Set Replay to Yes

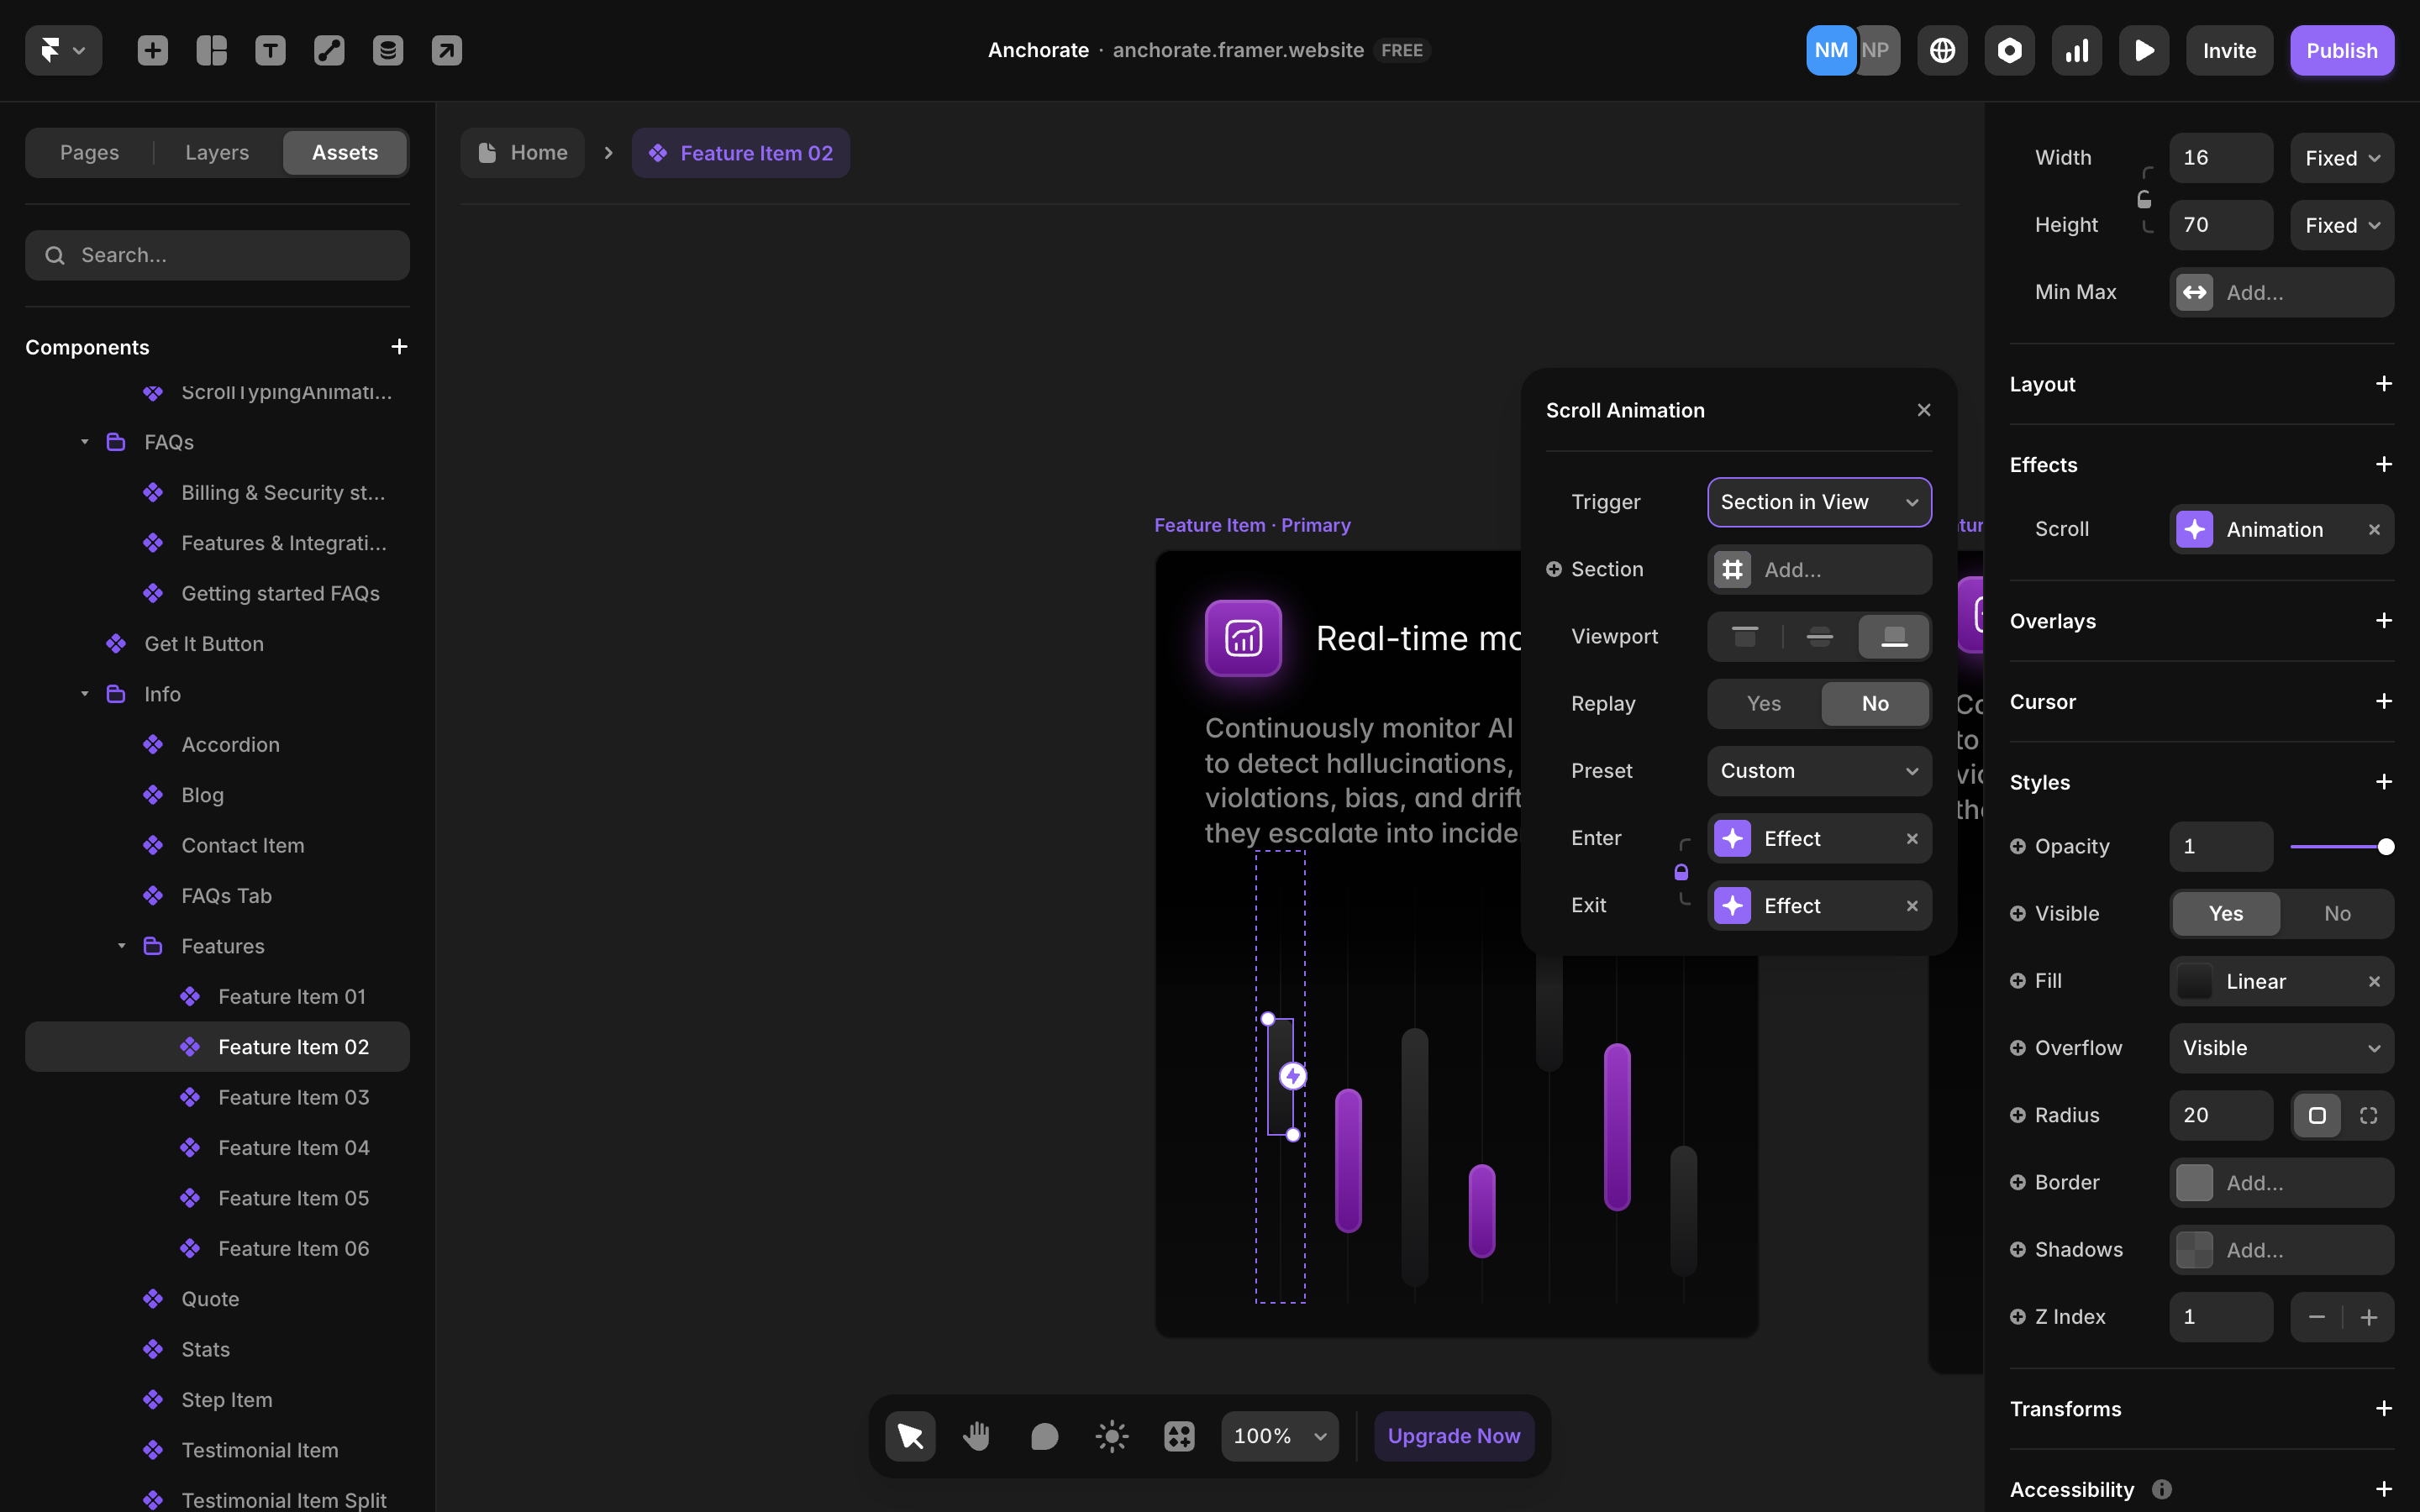1763,703
